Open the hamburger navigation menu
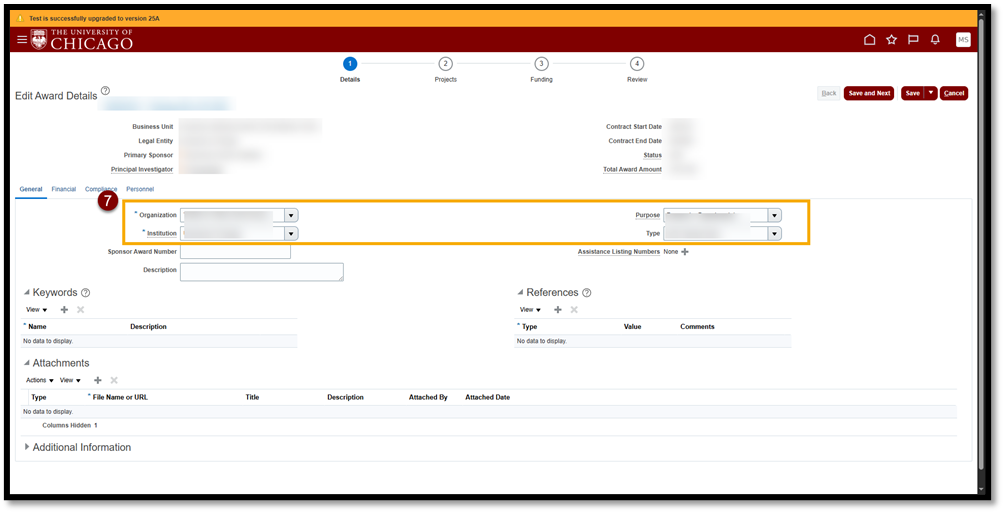The width and height of the screenshot is (1004, 513). (22, 39)
